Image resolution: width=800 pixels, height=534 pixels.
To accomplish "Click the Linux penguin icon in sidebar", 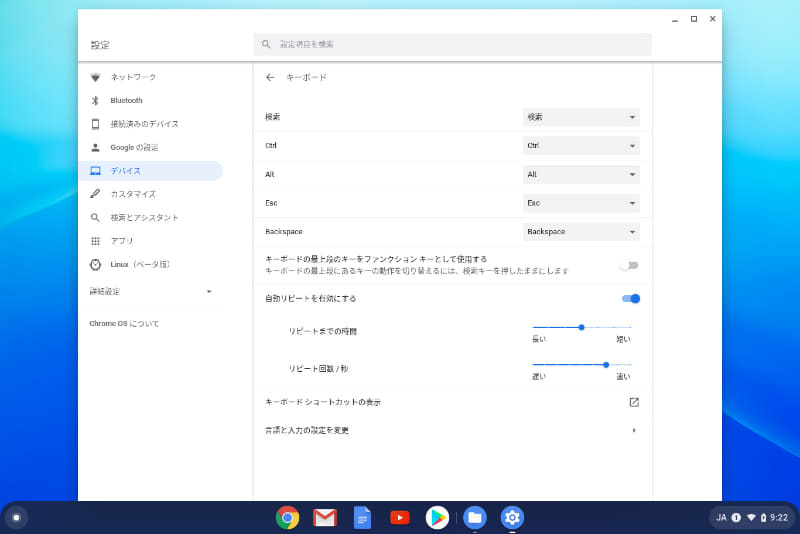I will [x=95, y=264].
